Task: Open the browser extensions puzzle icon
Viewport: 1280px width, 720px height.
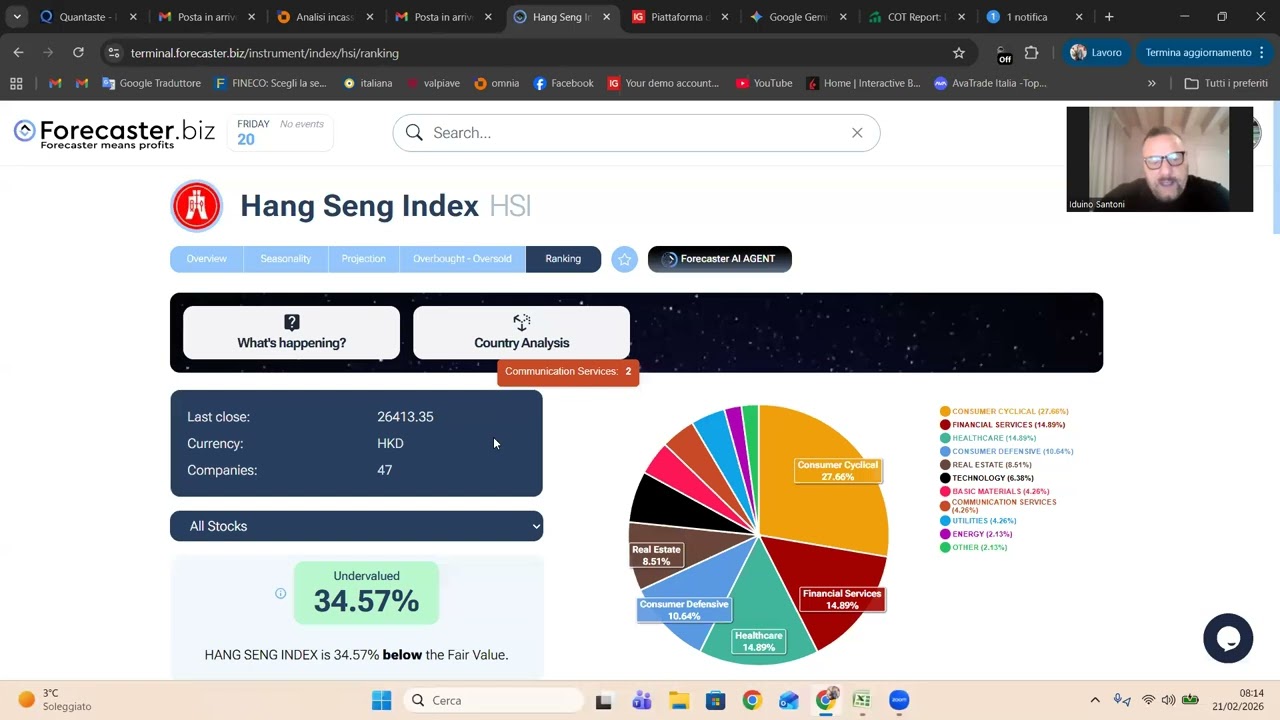Action: click(x=1032, y=53)
